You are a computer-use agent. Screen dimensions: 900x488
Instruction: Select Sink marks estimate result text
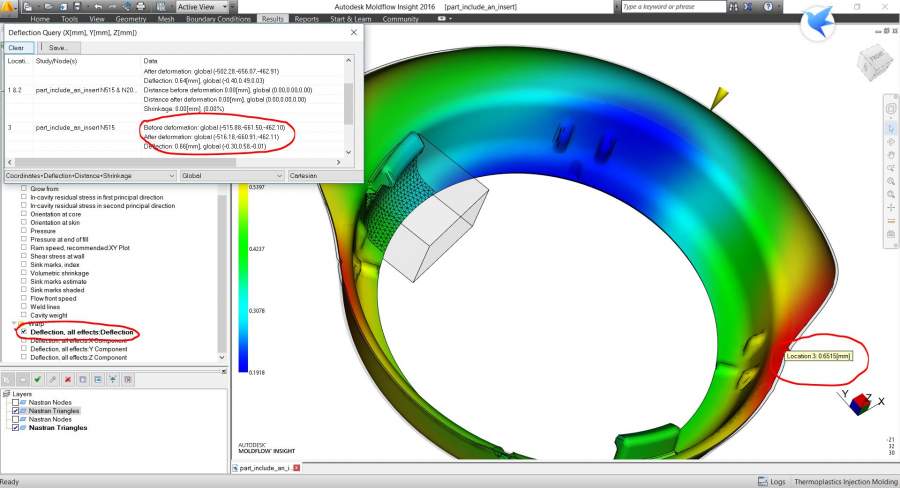[58, 281]
